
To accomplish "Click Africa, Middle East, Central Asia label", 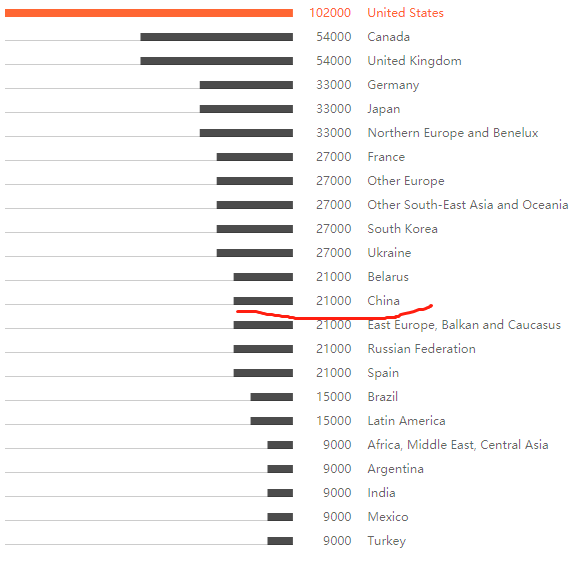I will (x=458, y=445).
